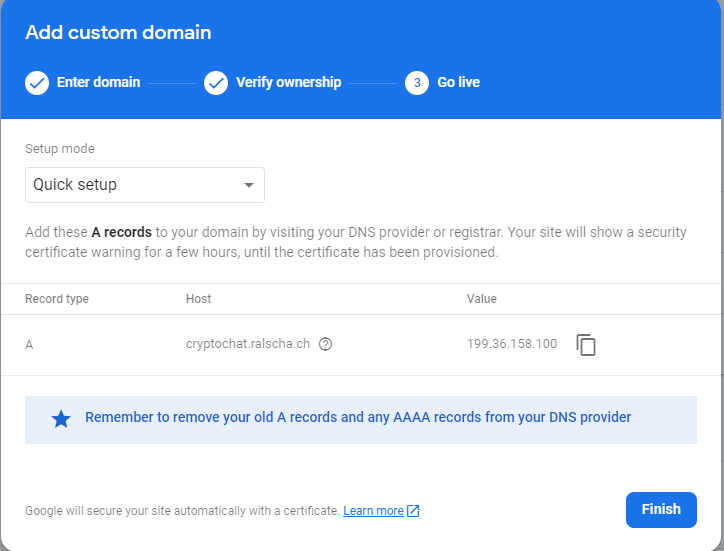This screenshot has width=724, height=551.
Task: Click the Host column header
Action: (199, 299)
